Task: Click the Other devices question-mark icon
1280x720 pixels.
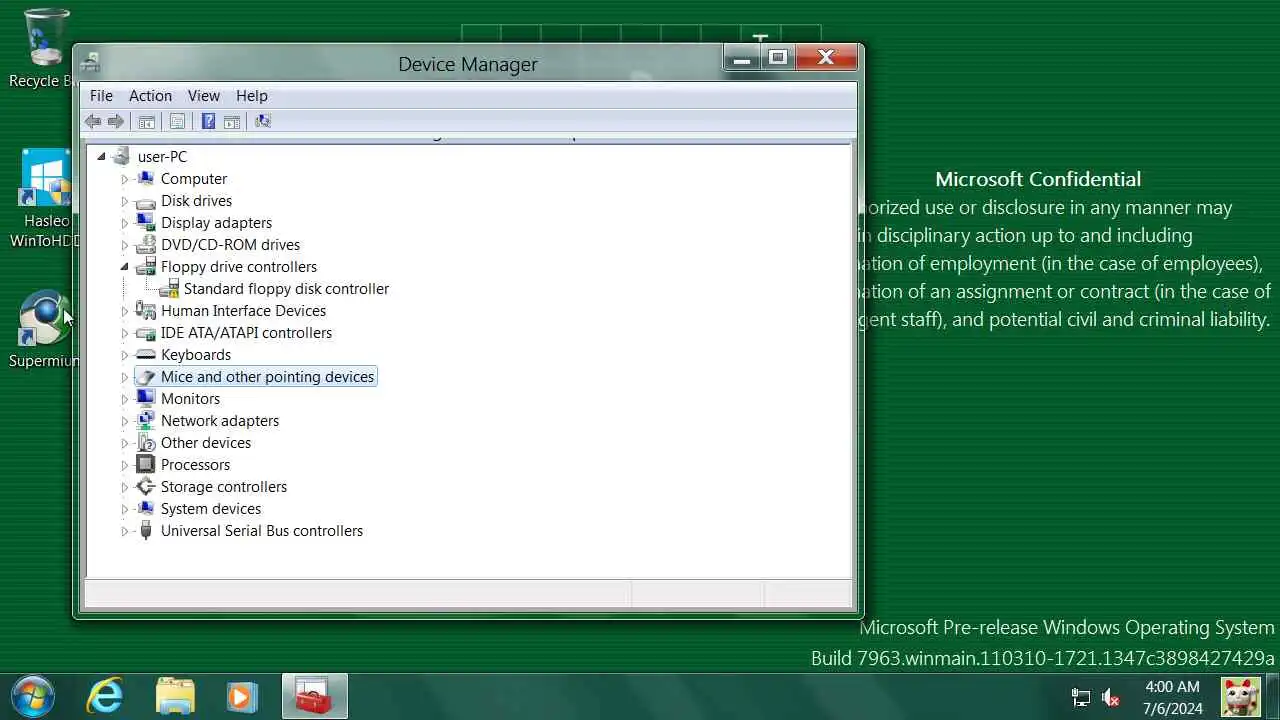Action: tap(146, 443)
